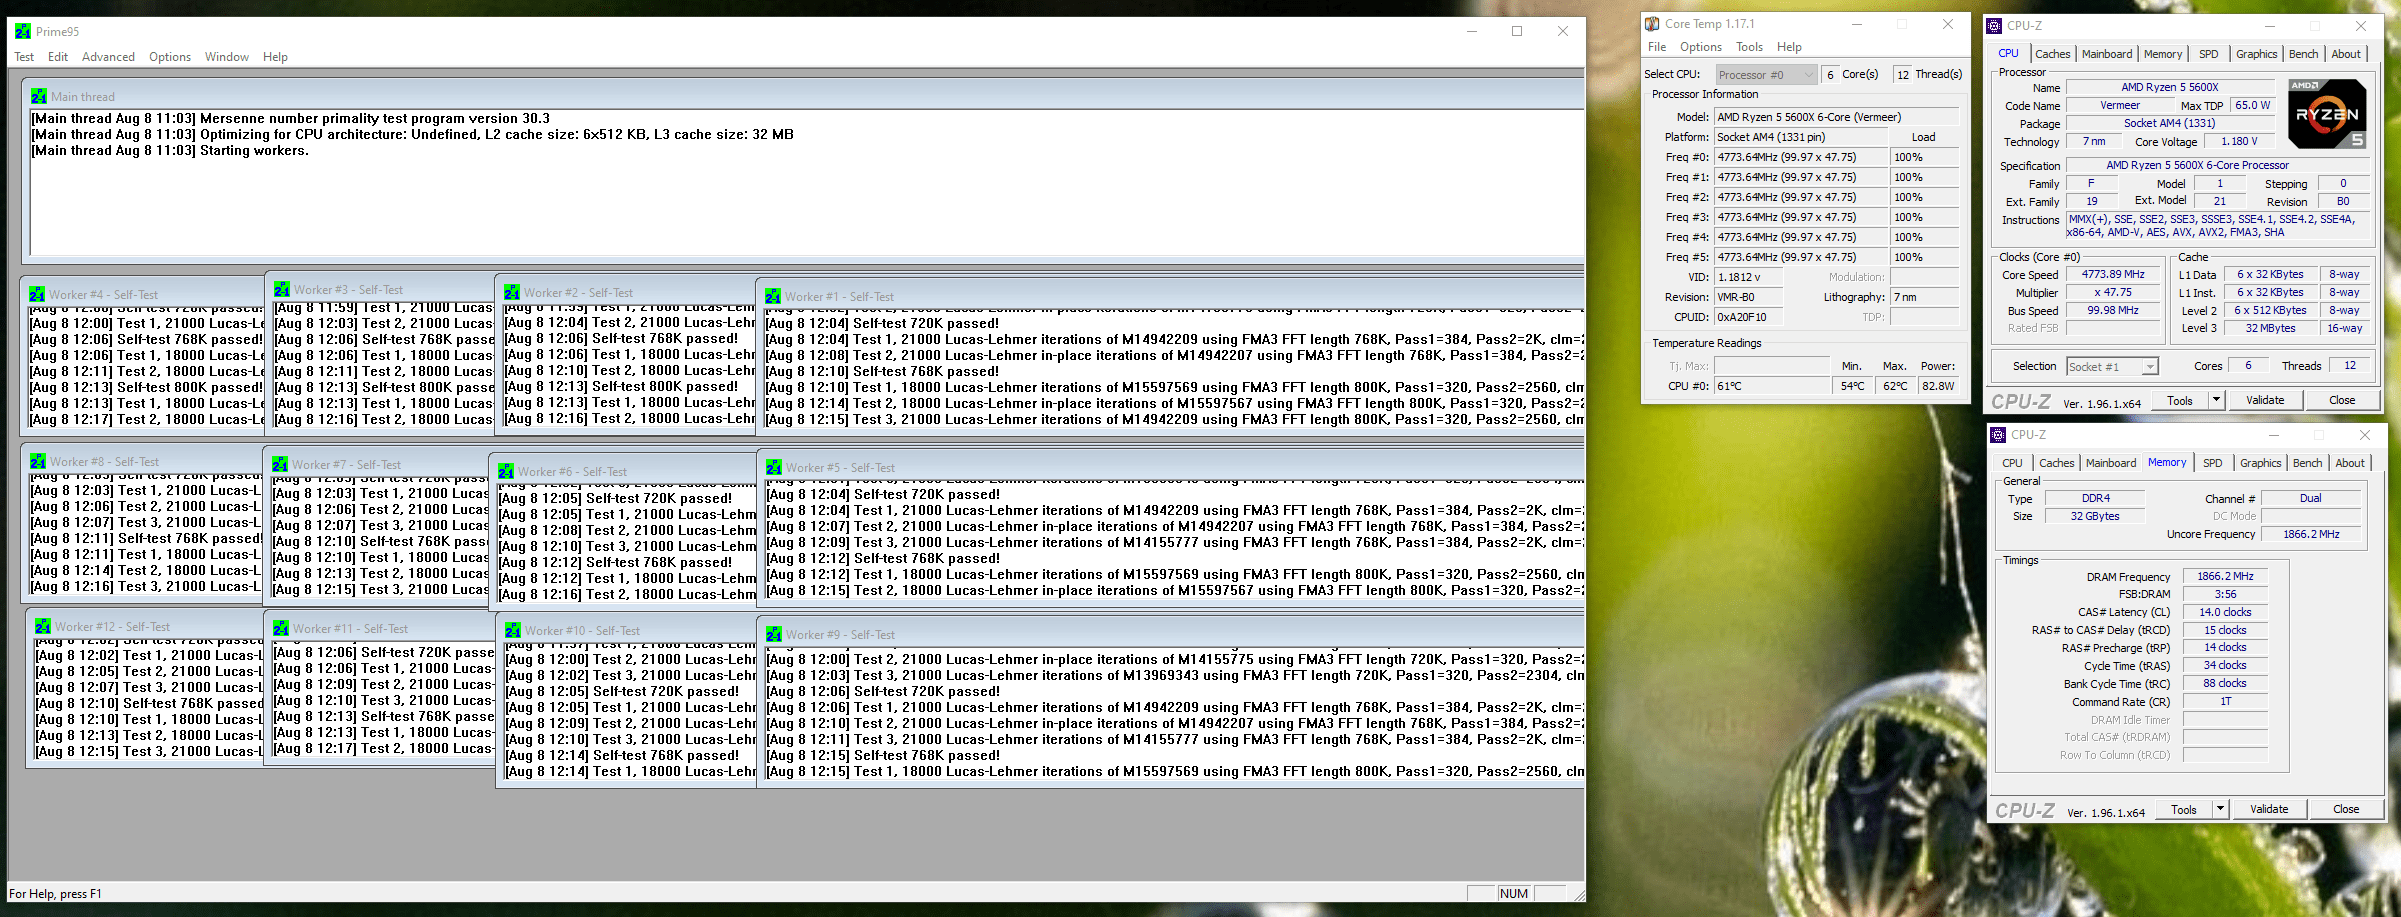The height and width of the screenshot is (917, 2401).
Task: Open the Window menu in Prime95
Action: pyautogui.click(x=227, y=57)
